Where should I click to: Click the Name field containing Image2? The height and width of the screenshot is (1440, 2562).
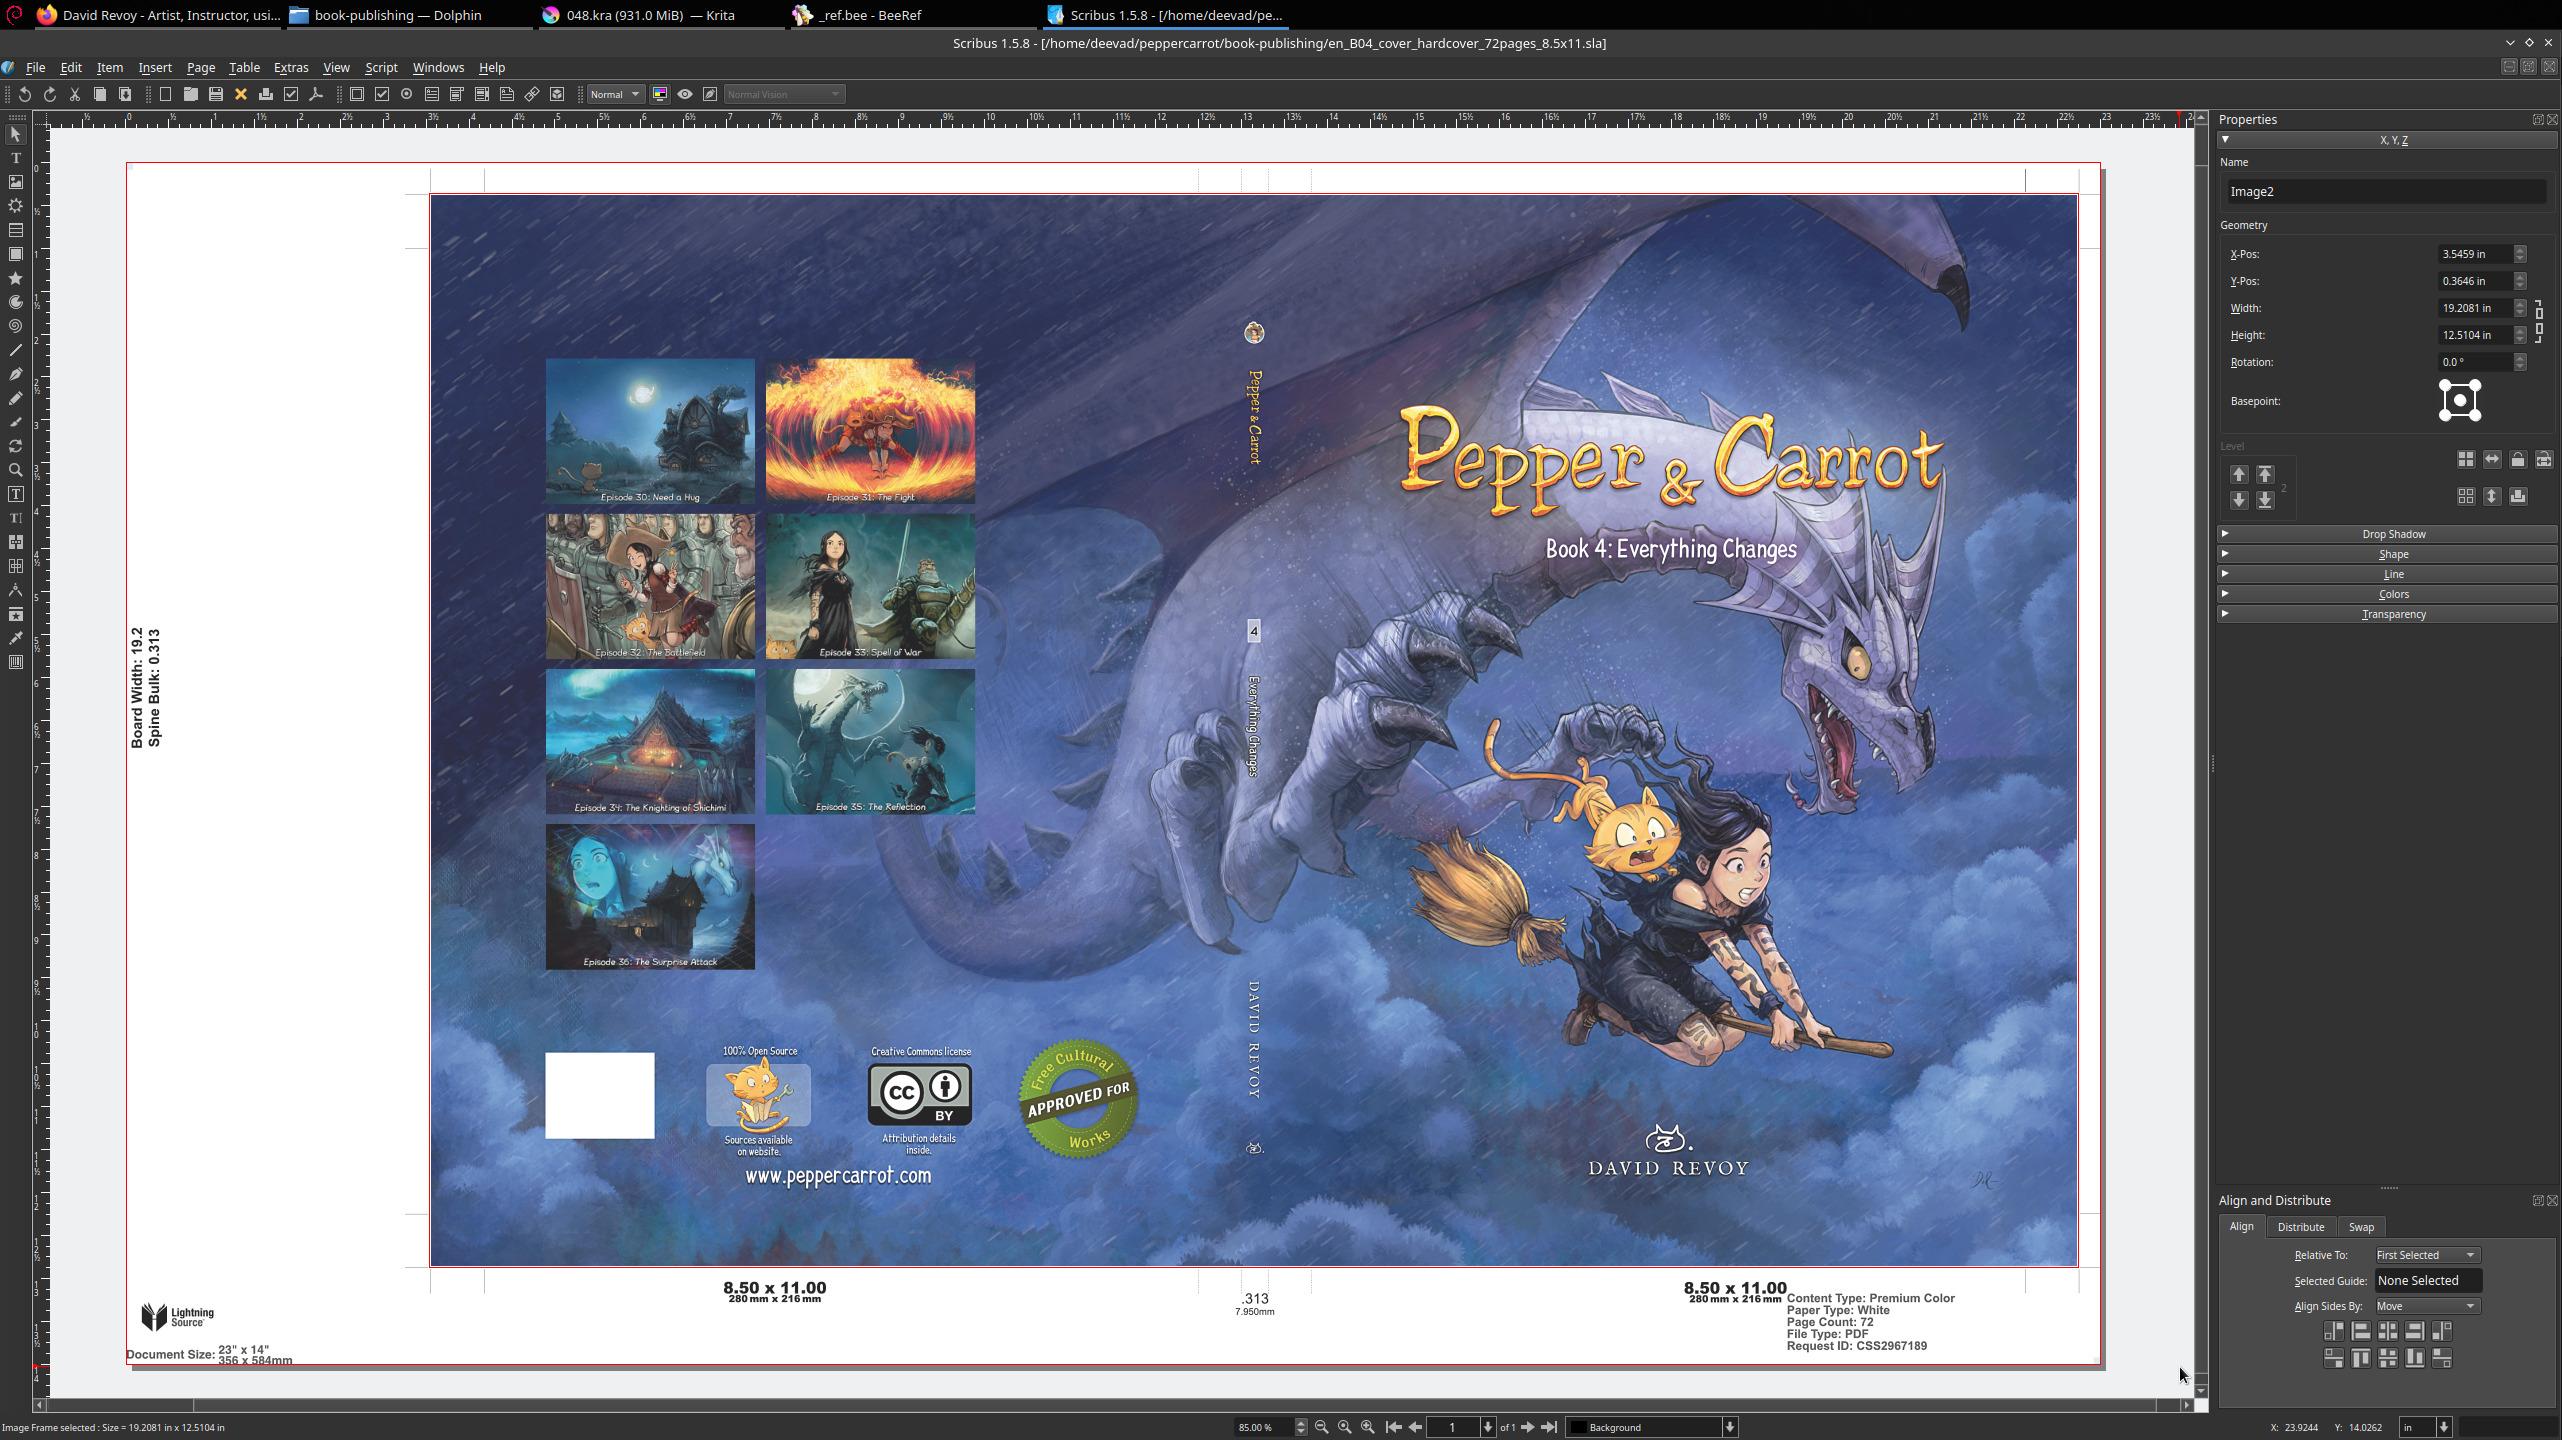coord(2385,191)
